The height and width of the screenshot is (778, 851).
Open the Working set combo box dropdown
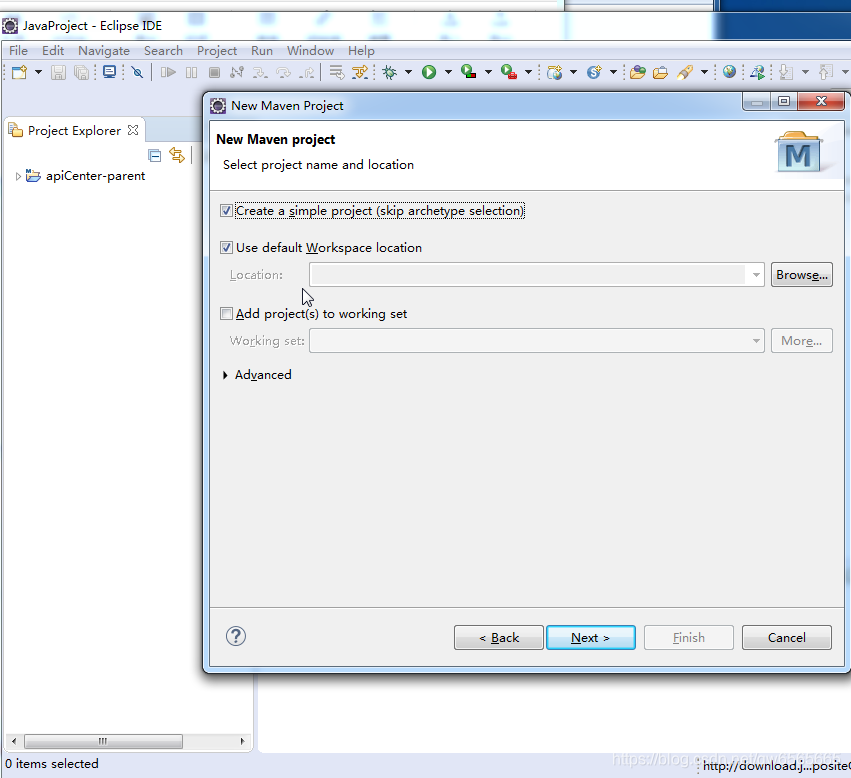(756, 340)
